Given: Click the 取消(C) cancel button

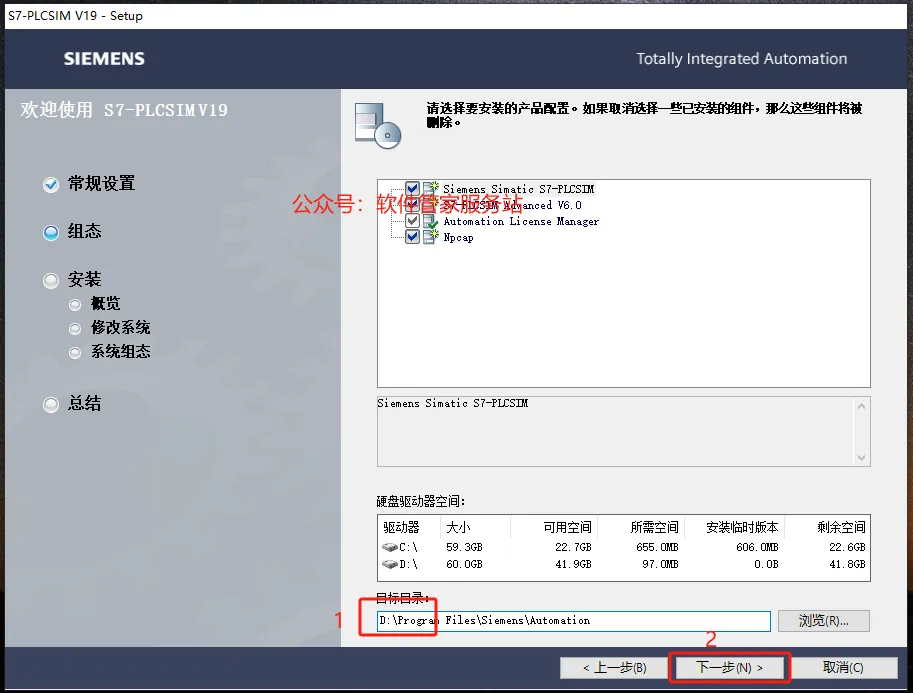Looking at the screenshot, I should (x=843, y=667).
